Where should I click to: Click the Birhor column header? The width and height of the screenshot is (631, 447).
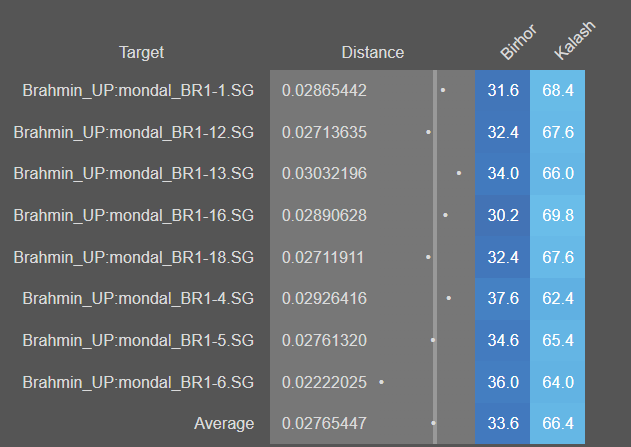(518, 42)
